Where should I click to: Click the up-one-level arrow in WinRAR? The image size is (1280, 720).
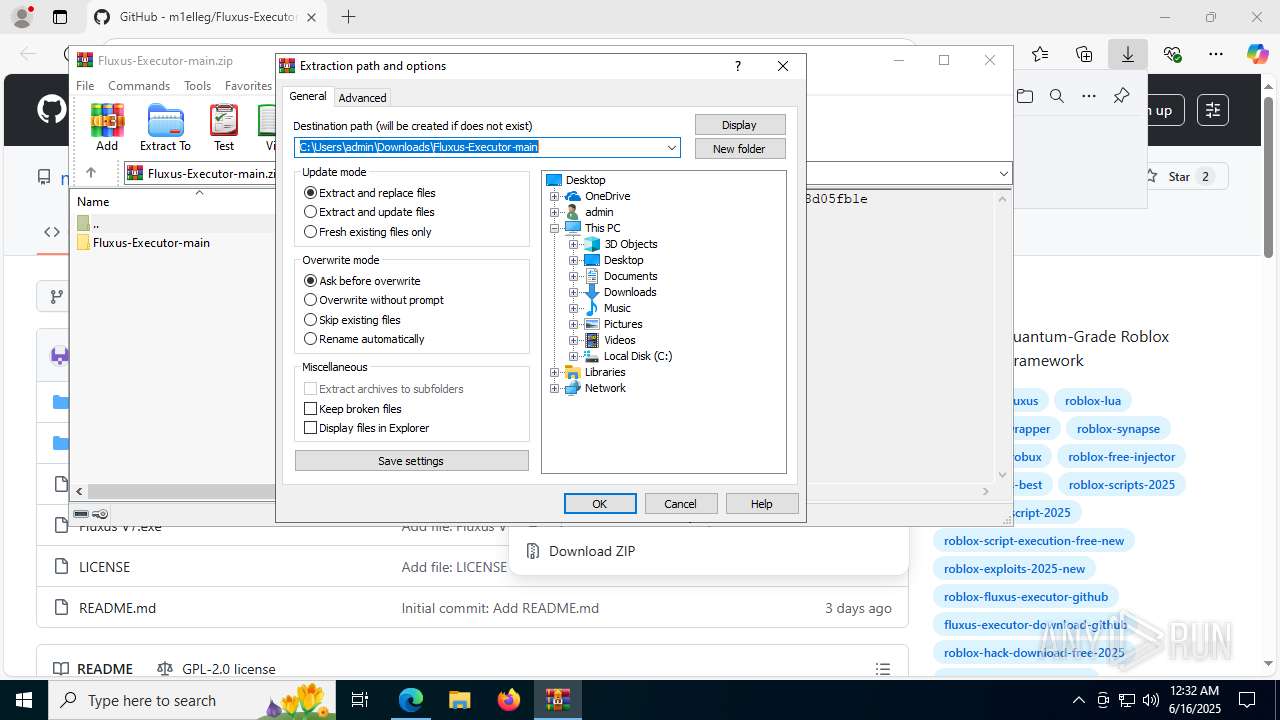[x=91, y=173]
